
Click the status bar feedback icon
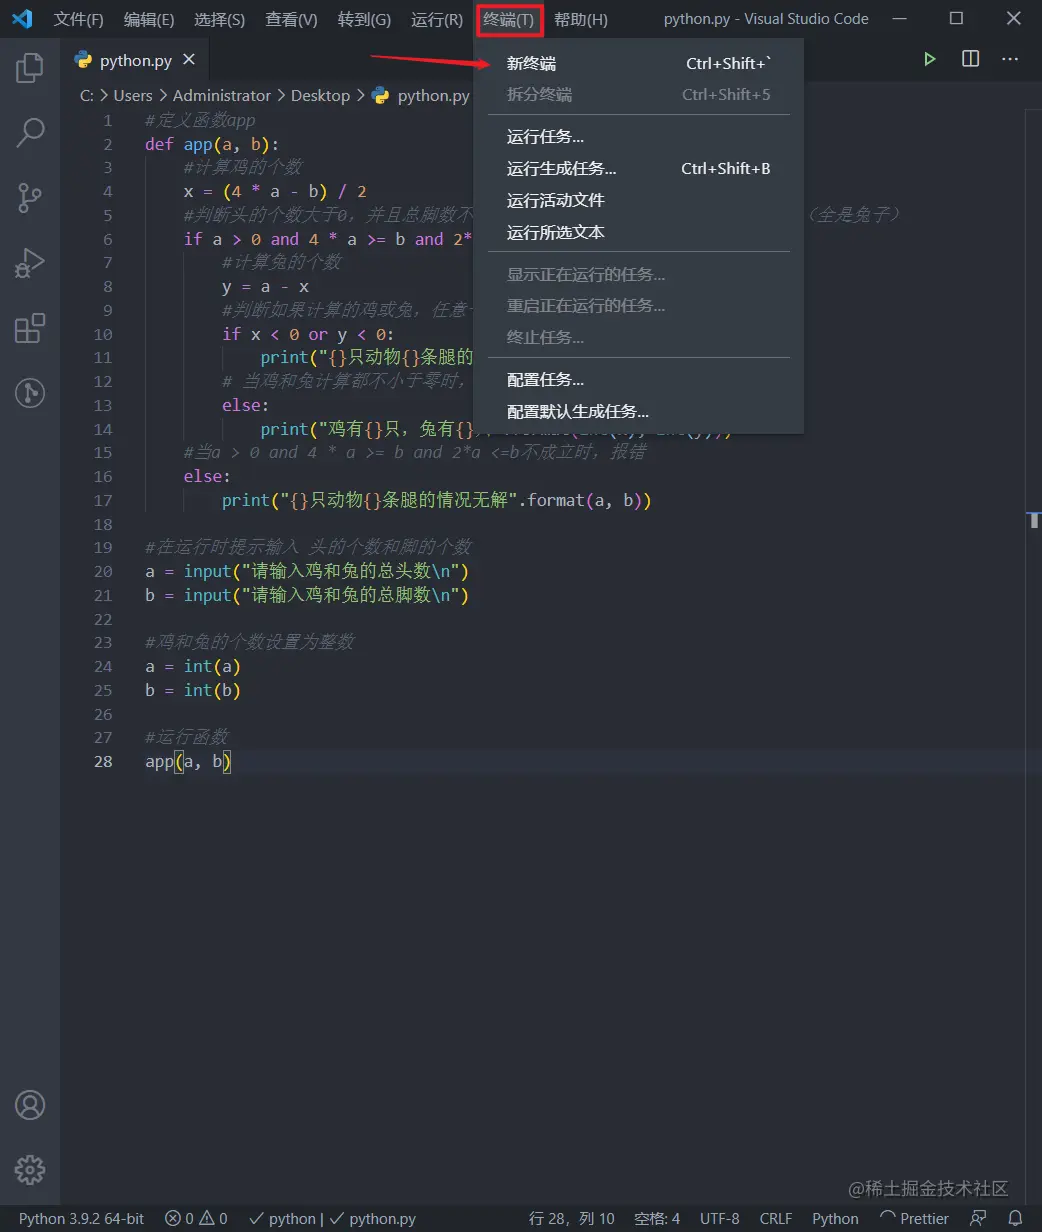point(978,1218)
